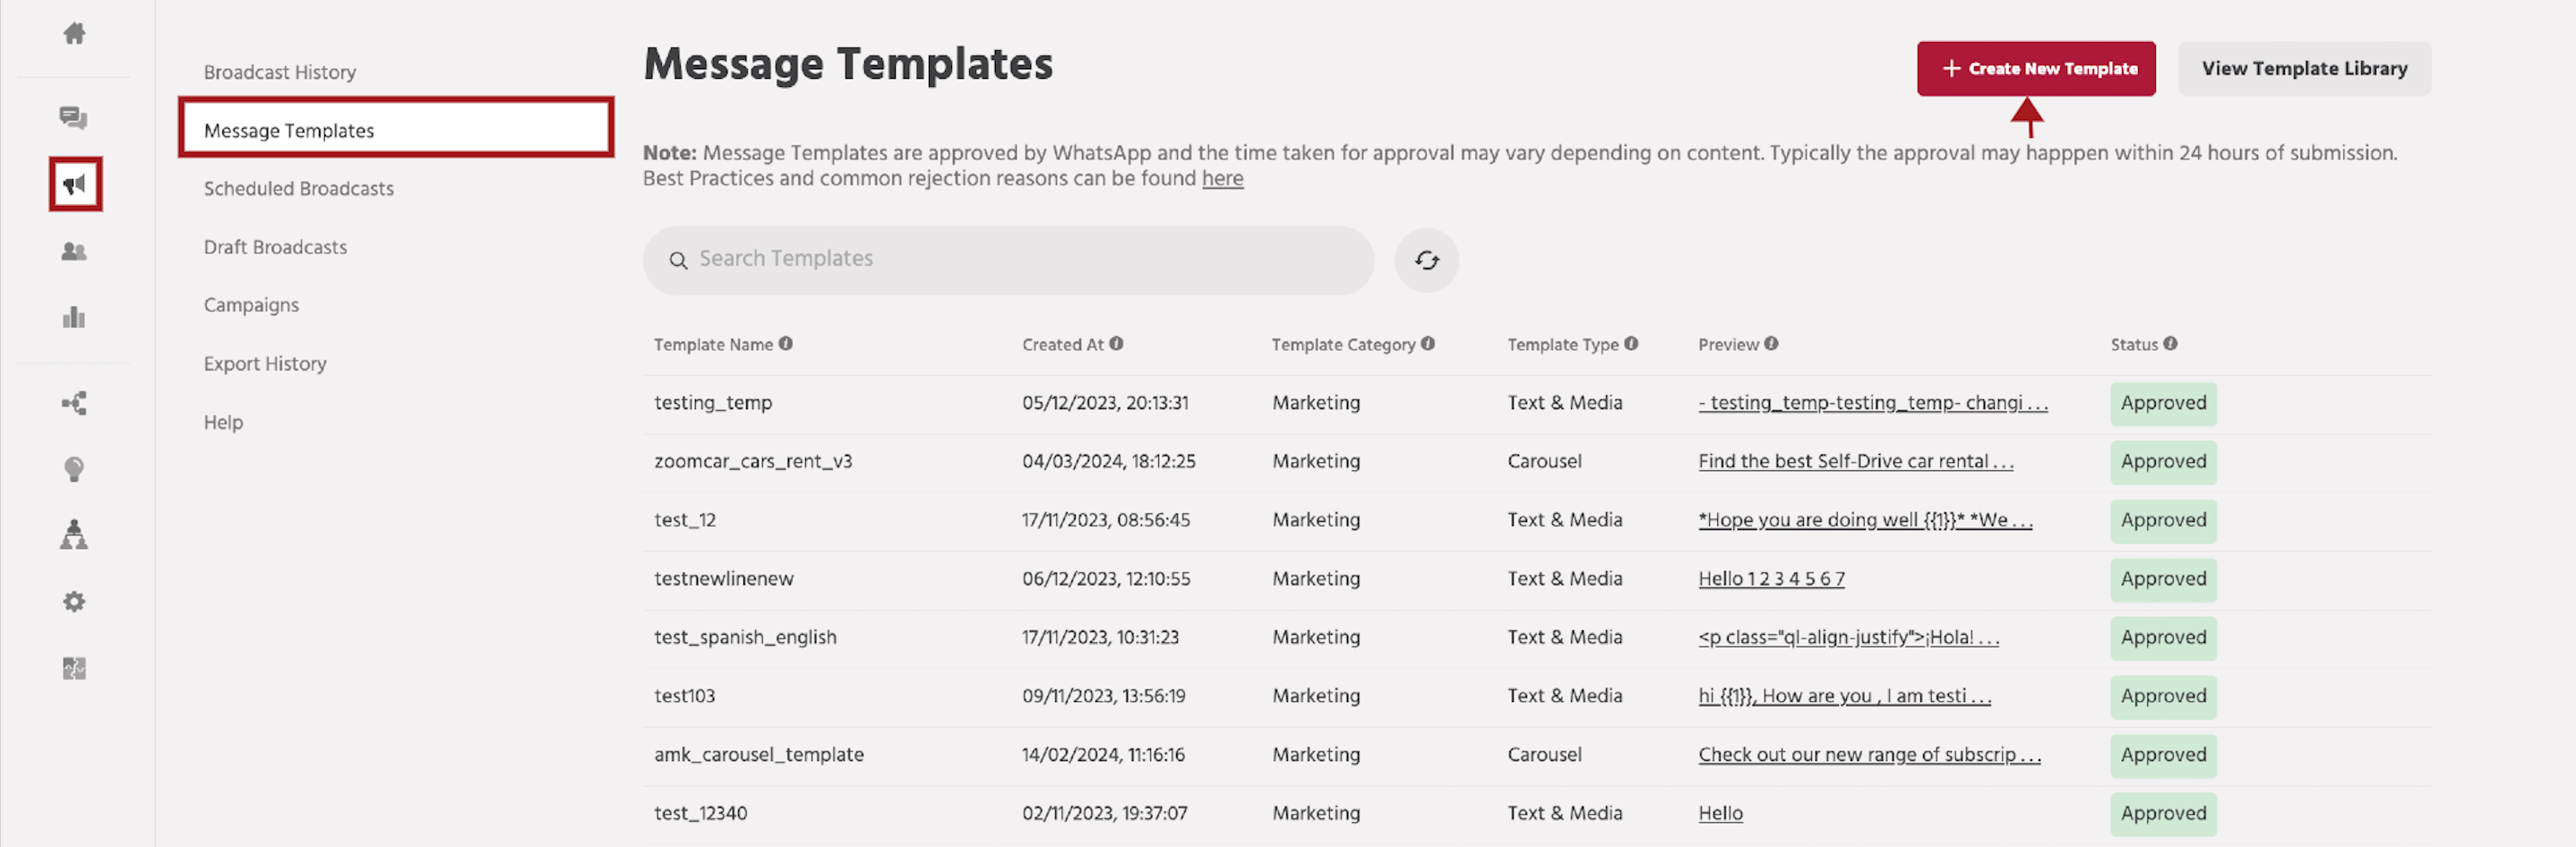This screenshot has width=2576, height=847.
Task: Open the Home dashboard icon
Action: 75,33
